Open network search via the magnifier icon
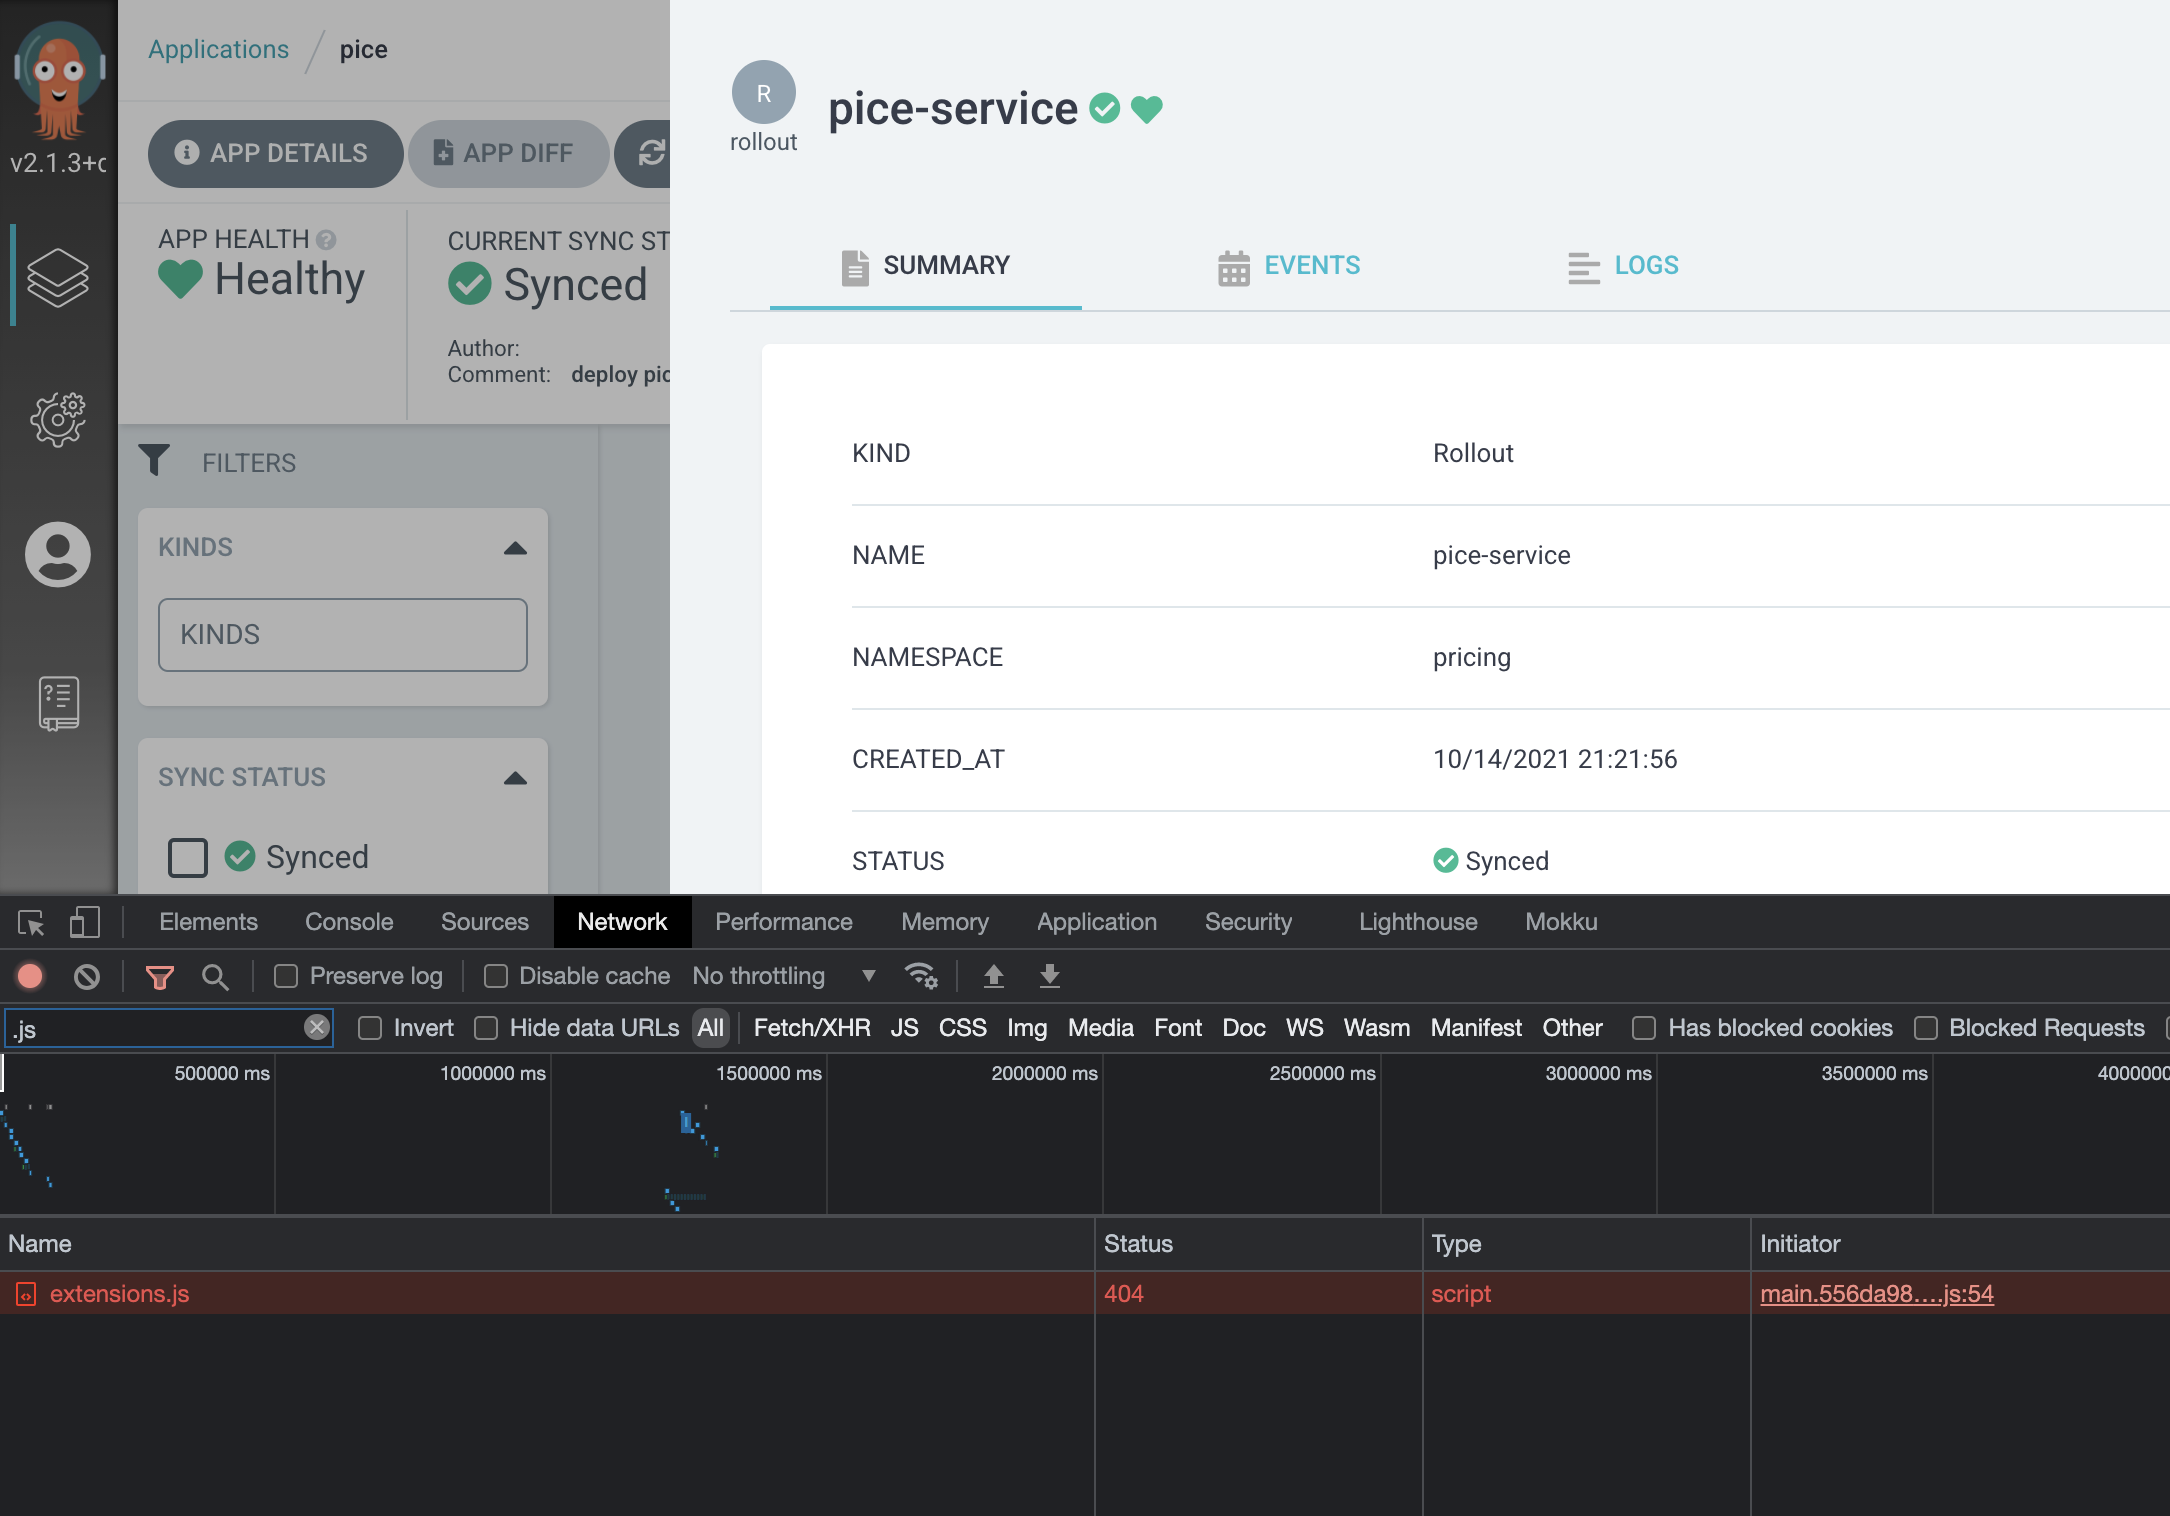2170x1516 pixels. click(215, 977)
